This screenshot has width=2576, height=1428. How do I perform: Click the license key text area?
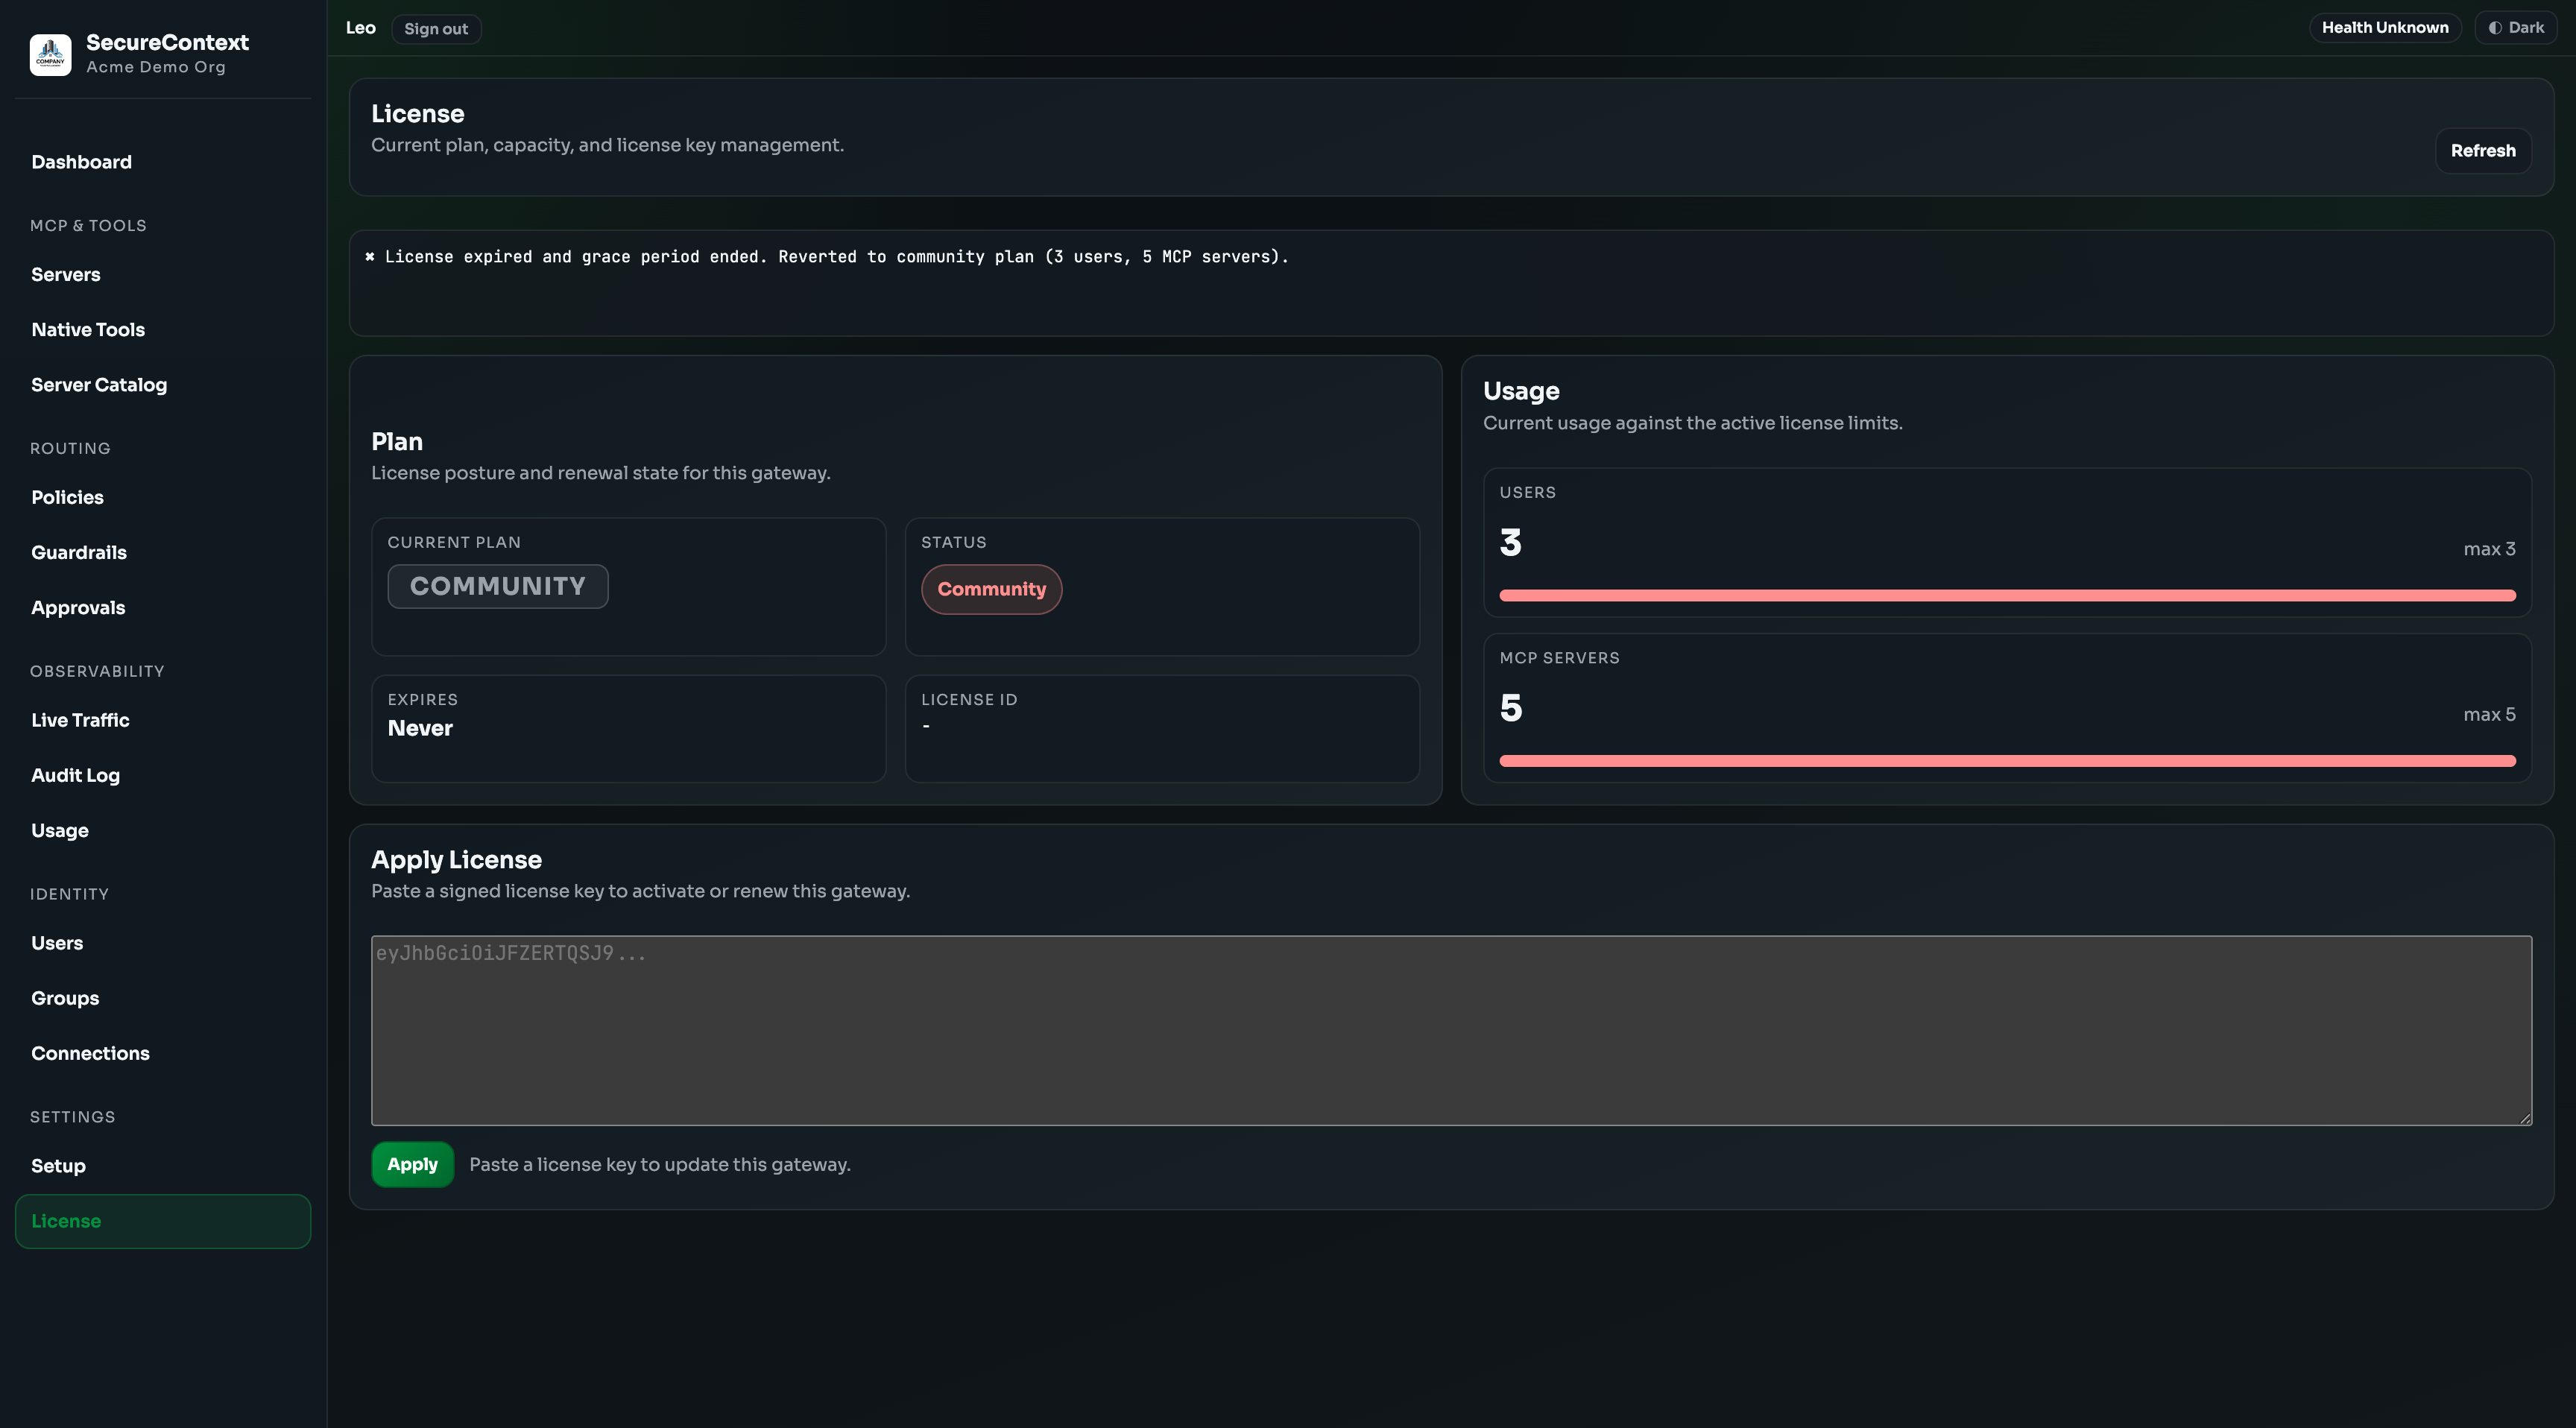pyautogui.click(x=1450, y=1030)
